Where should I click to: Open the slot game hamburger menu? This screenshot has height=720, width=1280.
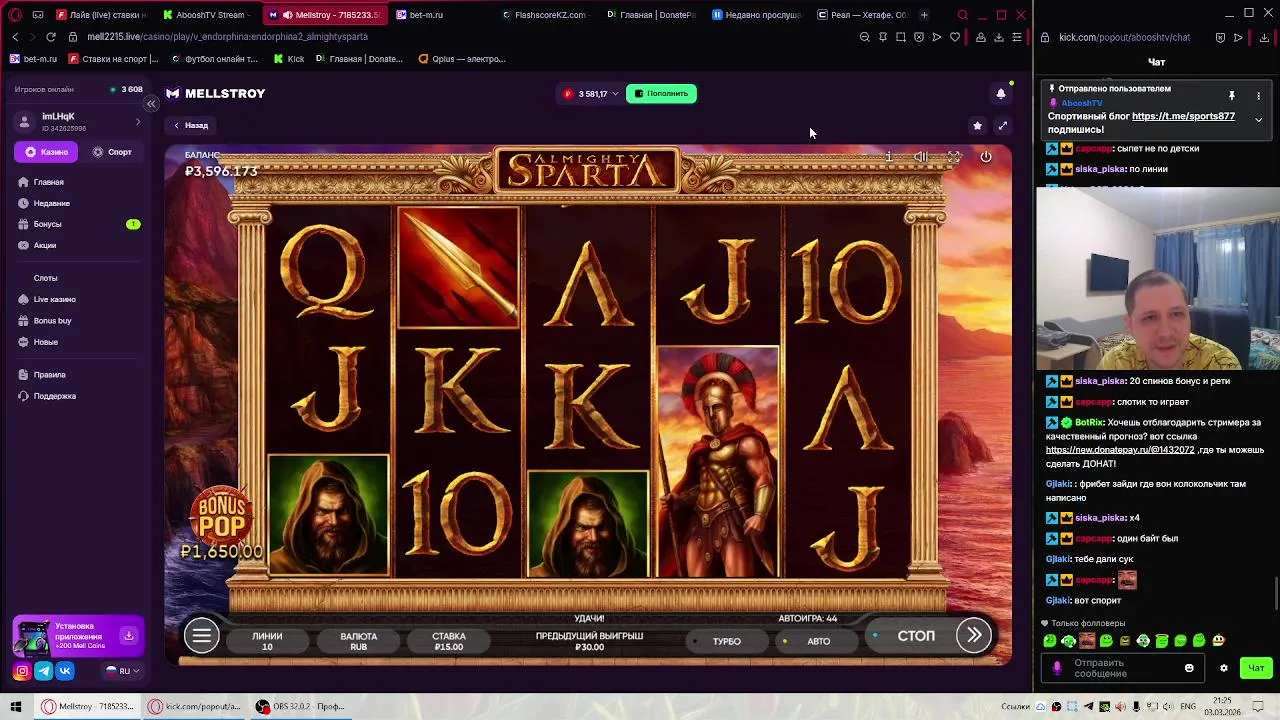click(x=201, y=636)
